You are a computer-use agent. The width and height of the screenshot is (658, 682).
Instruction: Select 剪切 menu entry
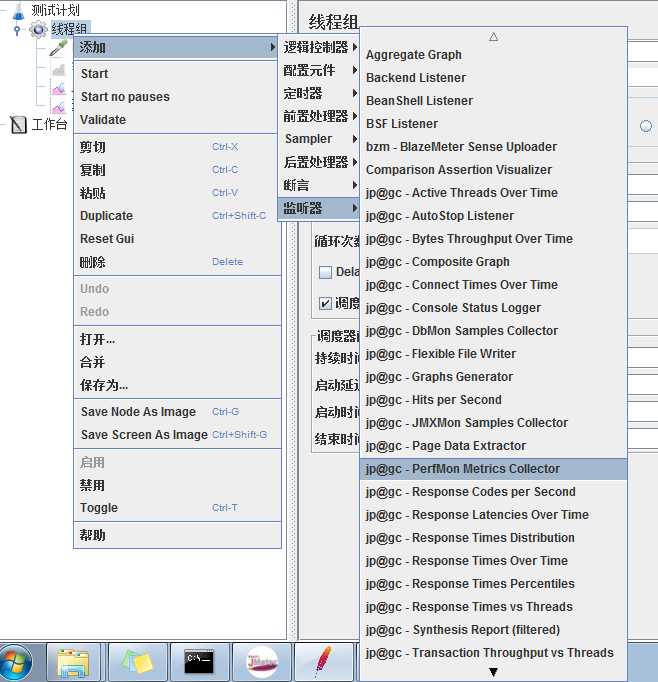(x=177, y=147)
